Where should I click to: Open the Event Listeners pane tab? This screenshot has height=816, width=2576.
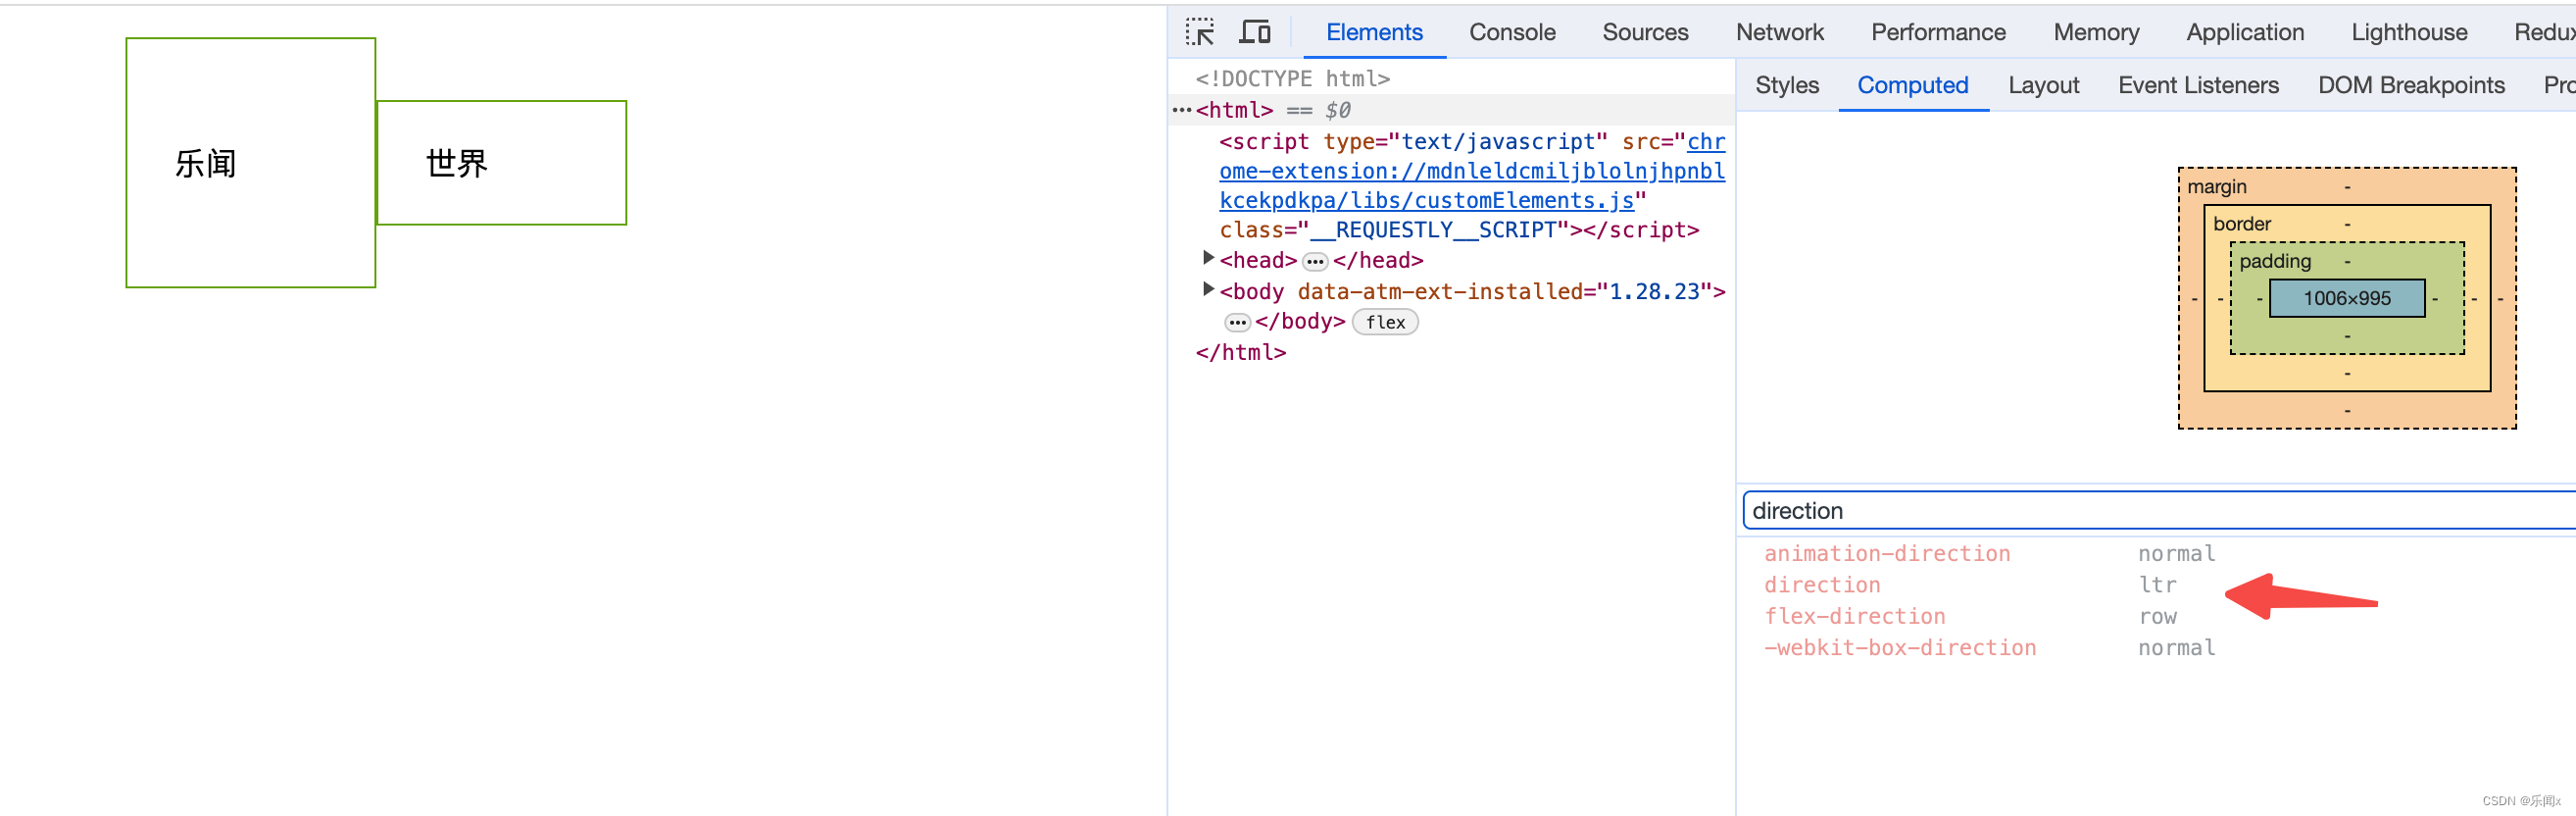pos(2197,85)
